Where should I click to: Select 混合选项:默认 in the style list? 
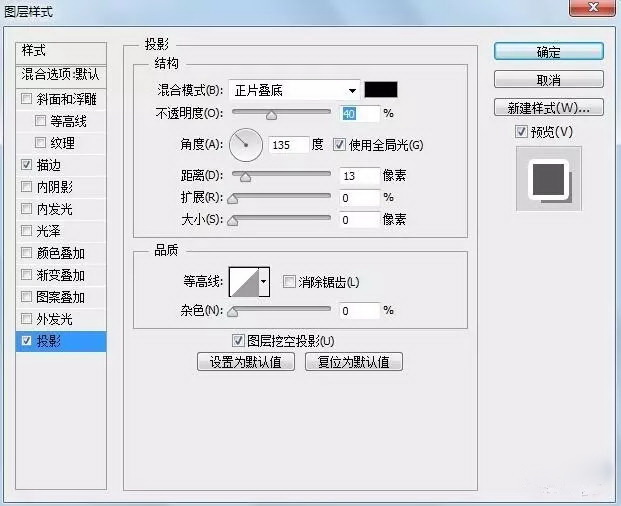pyautogui.click(x=61, y=76)
